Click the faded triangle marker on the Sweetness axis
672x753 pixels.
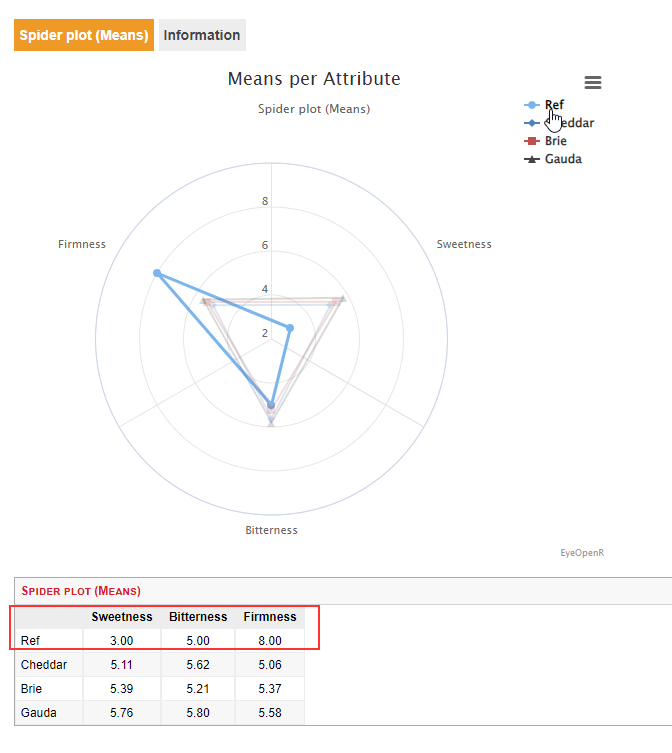pos(342,298)
